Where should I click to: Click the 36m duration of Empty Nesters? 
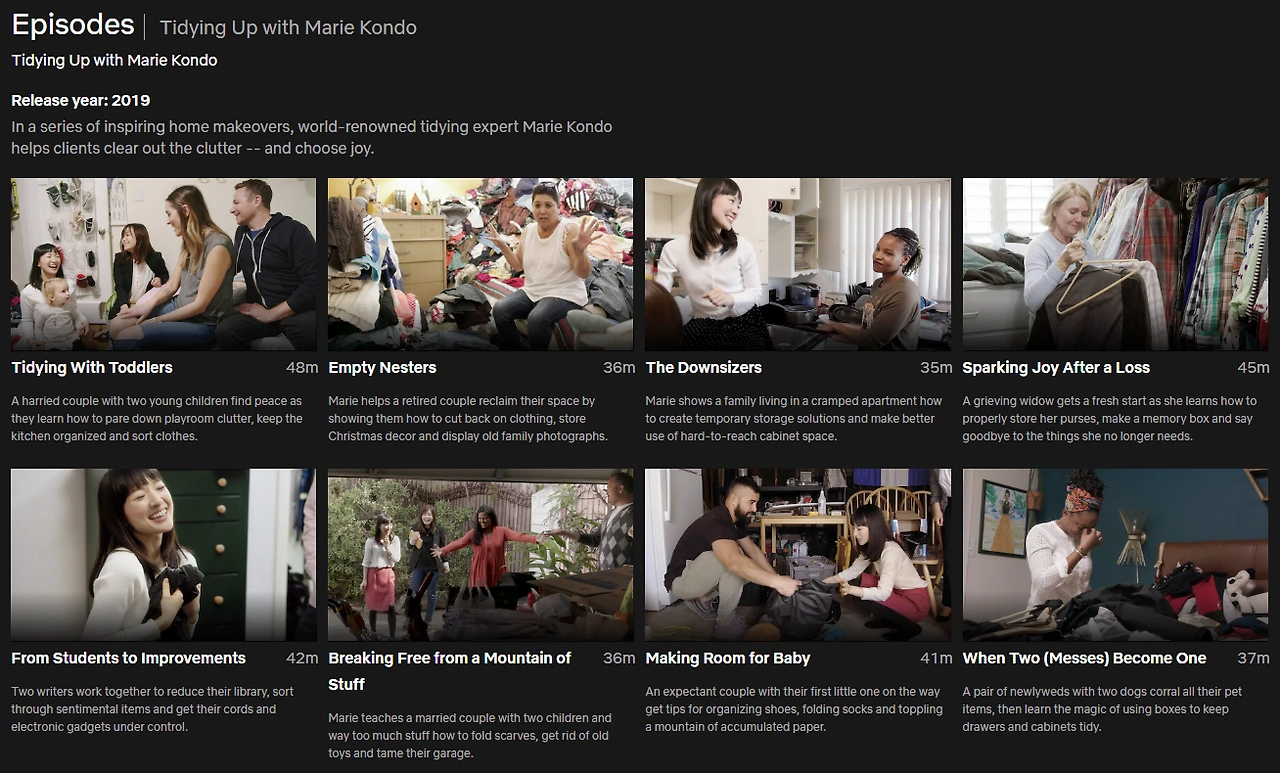click(x=619, y=368)
